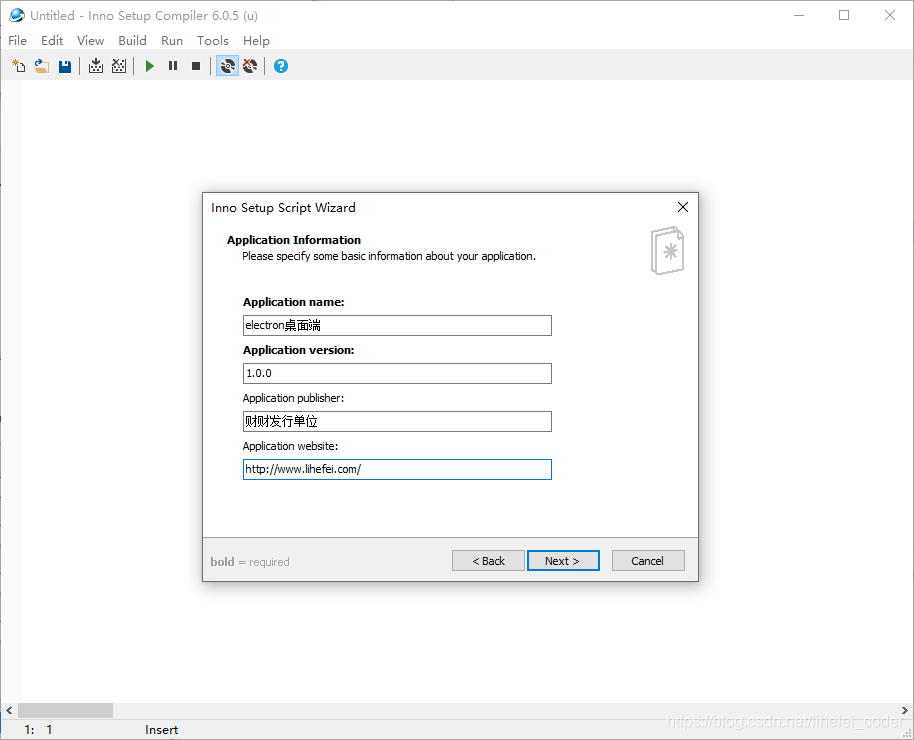Save the script with the floppy disk icon

point(65,66)
